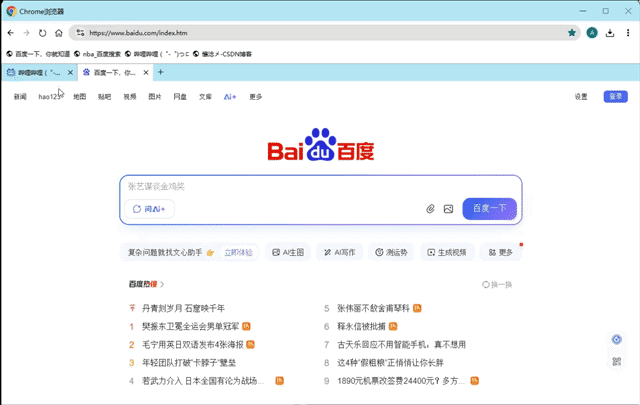The image size is (640, 405).
Task: Open the home page via home icon
Action: [x=59, y=33]
